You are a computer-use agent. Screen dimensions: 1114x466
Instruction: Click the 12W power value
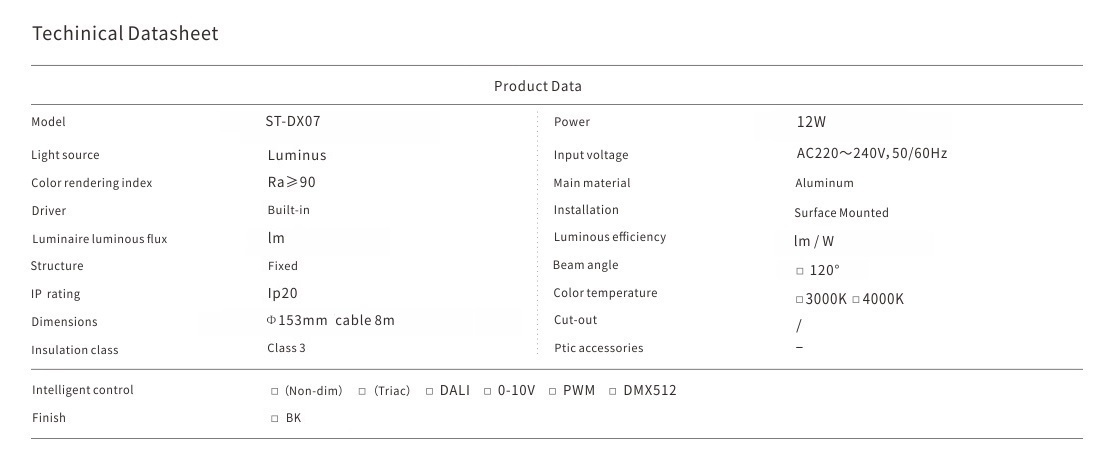tap(811, 122)
